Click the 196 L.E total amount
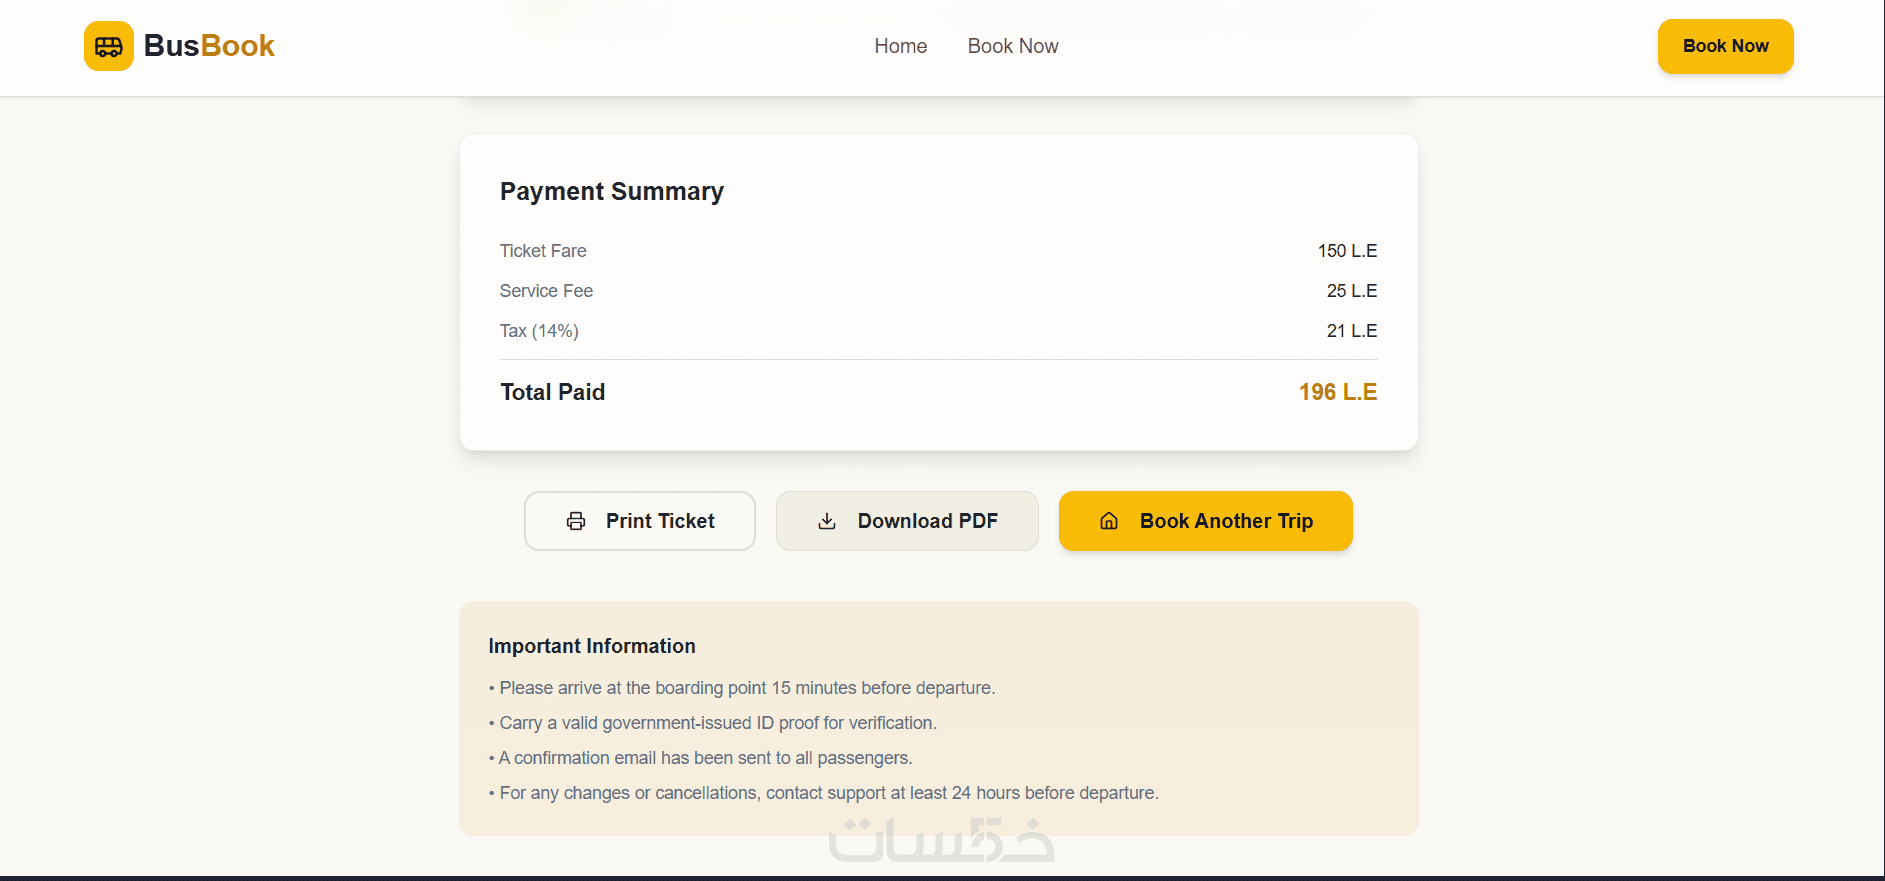Screen dimensions: 1885x881 (x=1337, y=392)
